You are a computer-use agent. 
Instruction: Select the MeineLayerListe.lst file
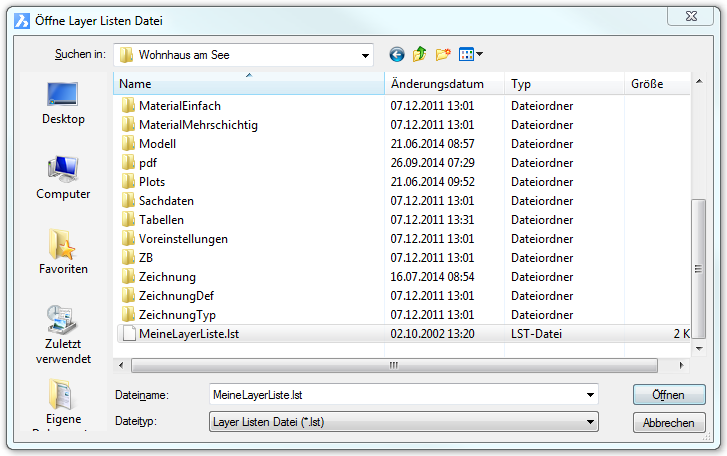click(188, 334)
